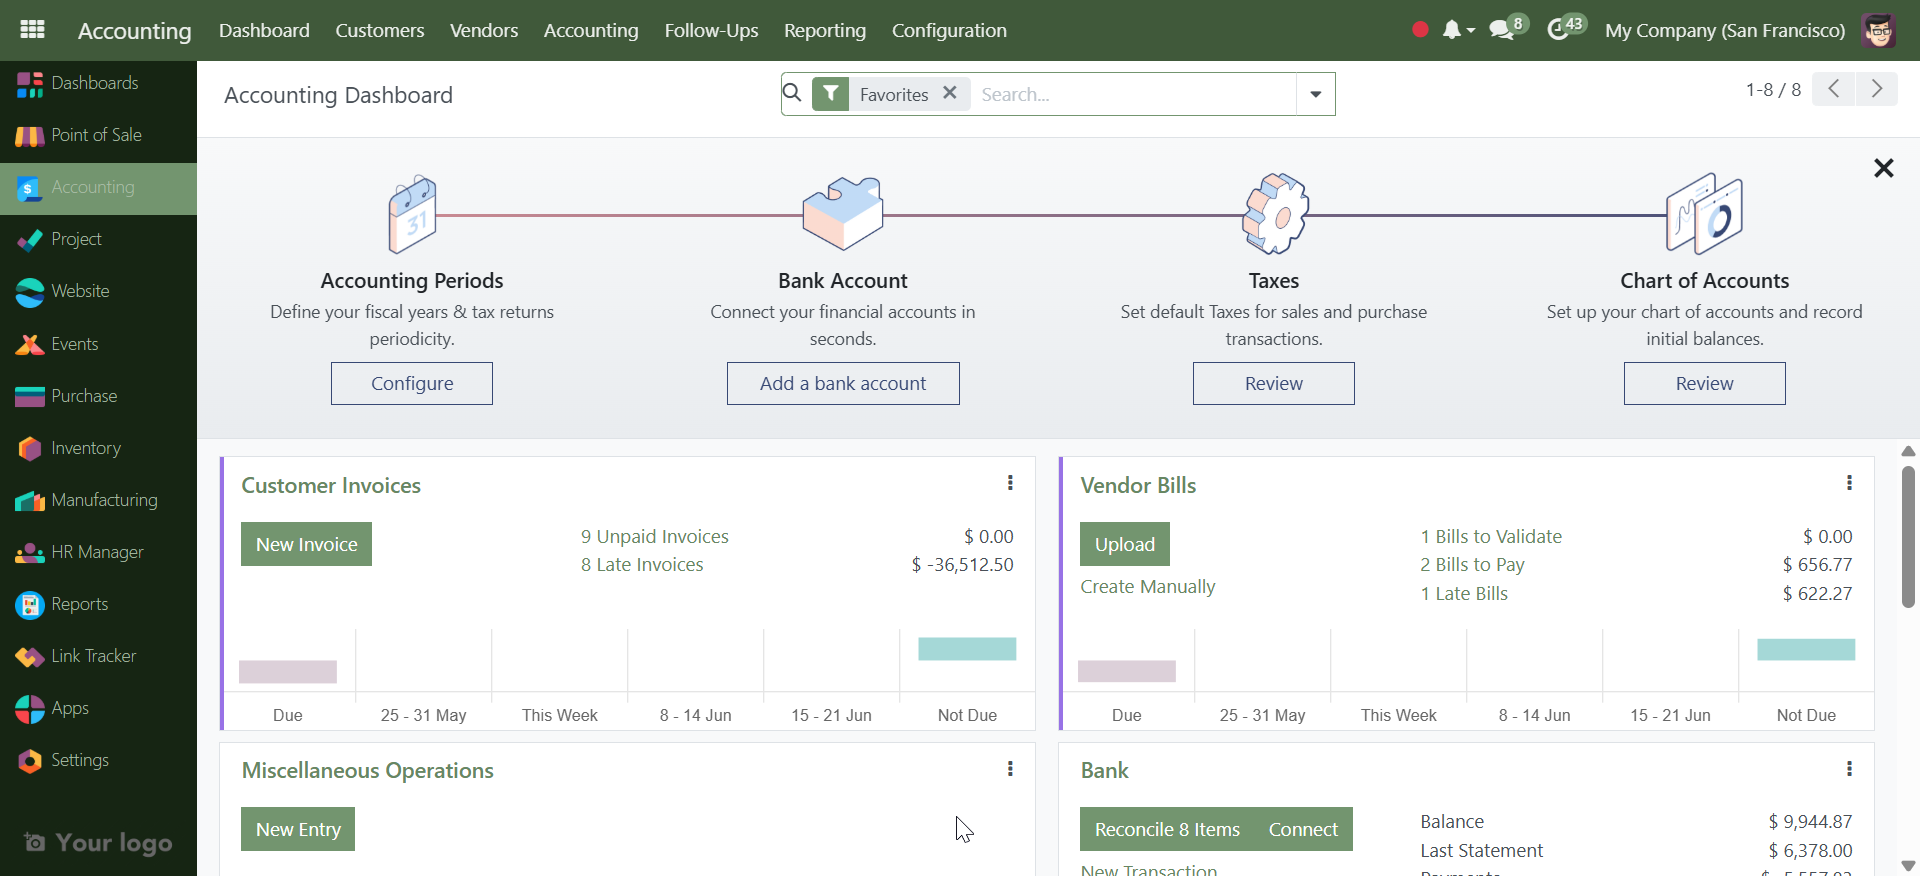This screenshot has width=1920, height=876.
Task: Open the chat messages icon
Action: pyautogui.click(x=1500, y=30)
